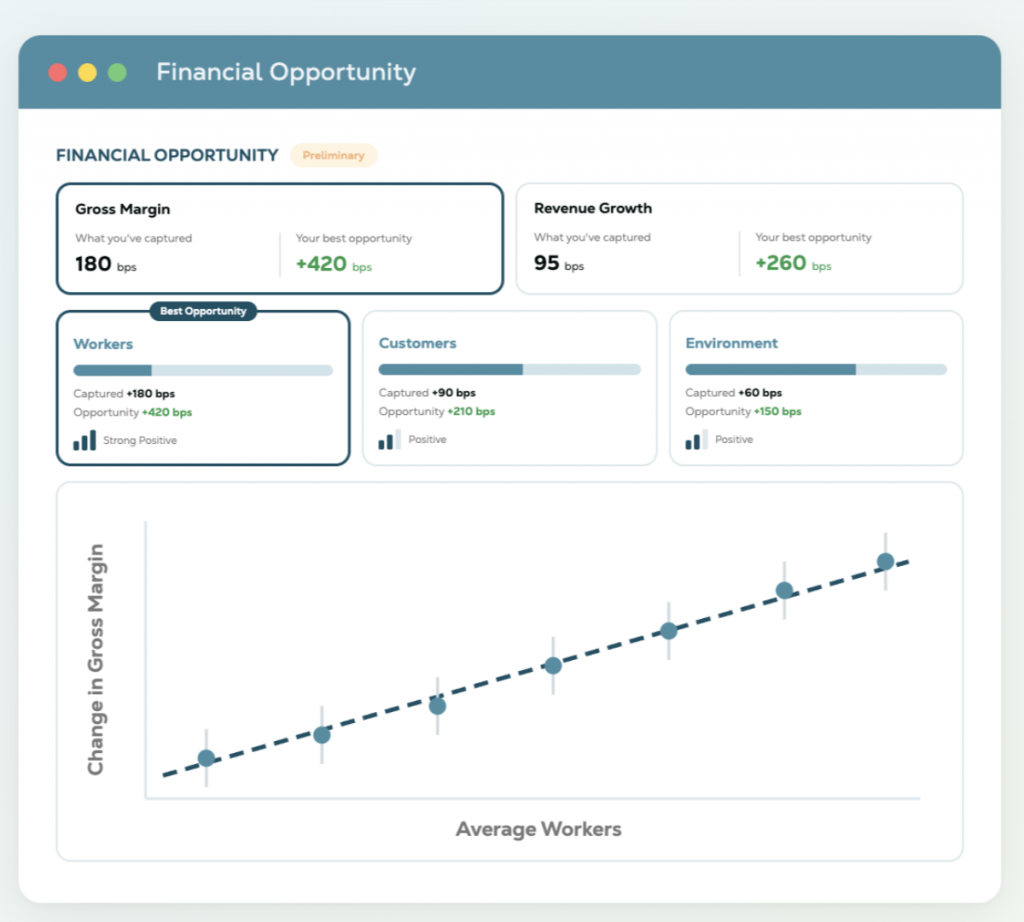Open the Environment opportunity card

coord(816,388)
